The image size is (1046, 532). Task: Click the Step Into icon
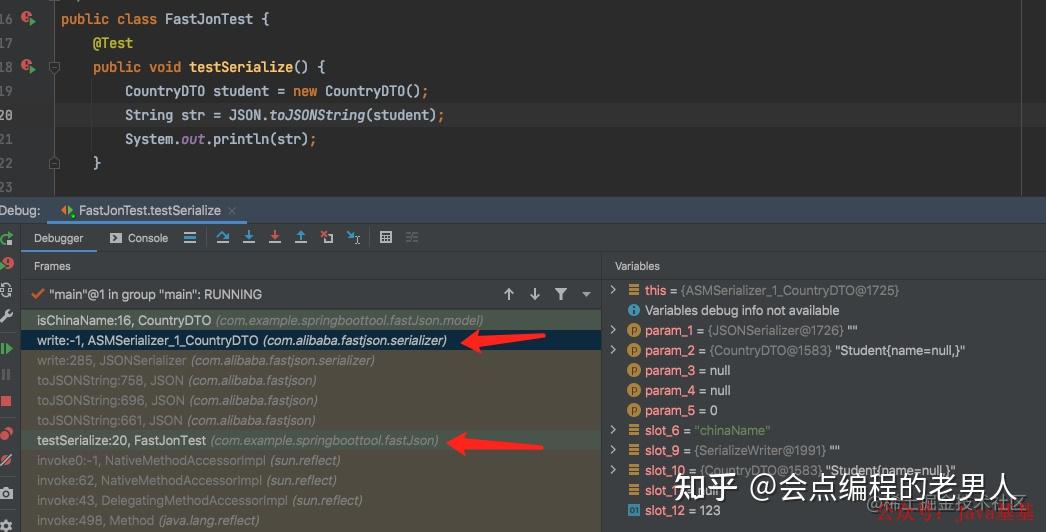249,237
